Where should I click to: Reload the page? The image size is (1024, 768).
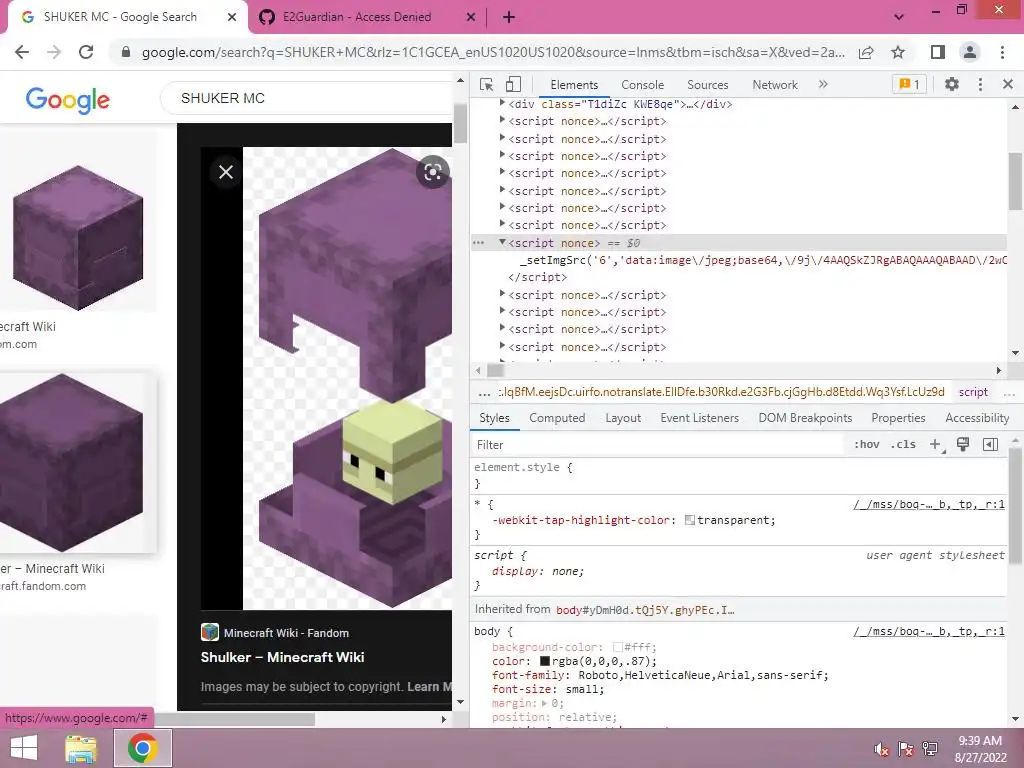tap(86, 52)
